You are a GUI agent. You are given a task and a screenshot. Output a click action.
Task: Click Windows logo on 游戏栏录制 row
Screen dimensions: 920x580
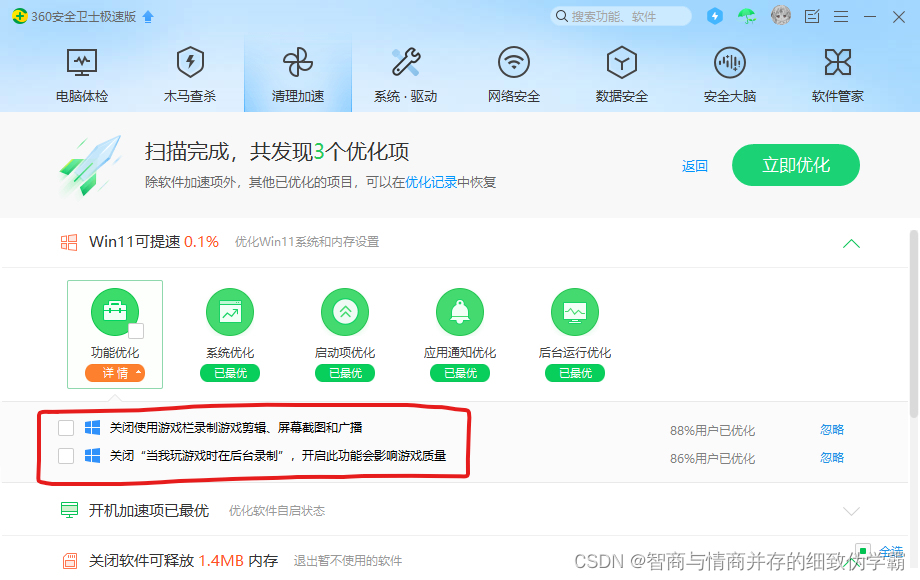pyautogui.click(x=92, y=428)
